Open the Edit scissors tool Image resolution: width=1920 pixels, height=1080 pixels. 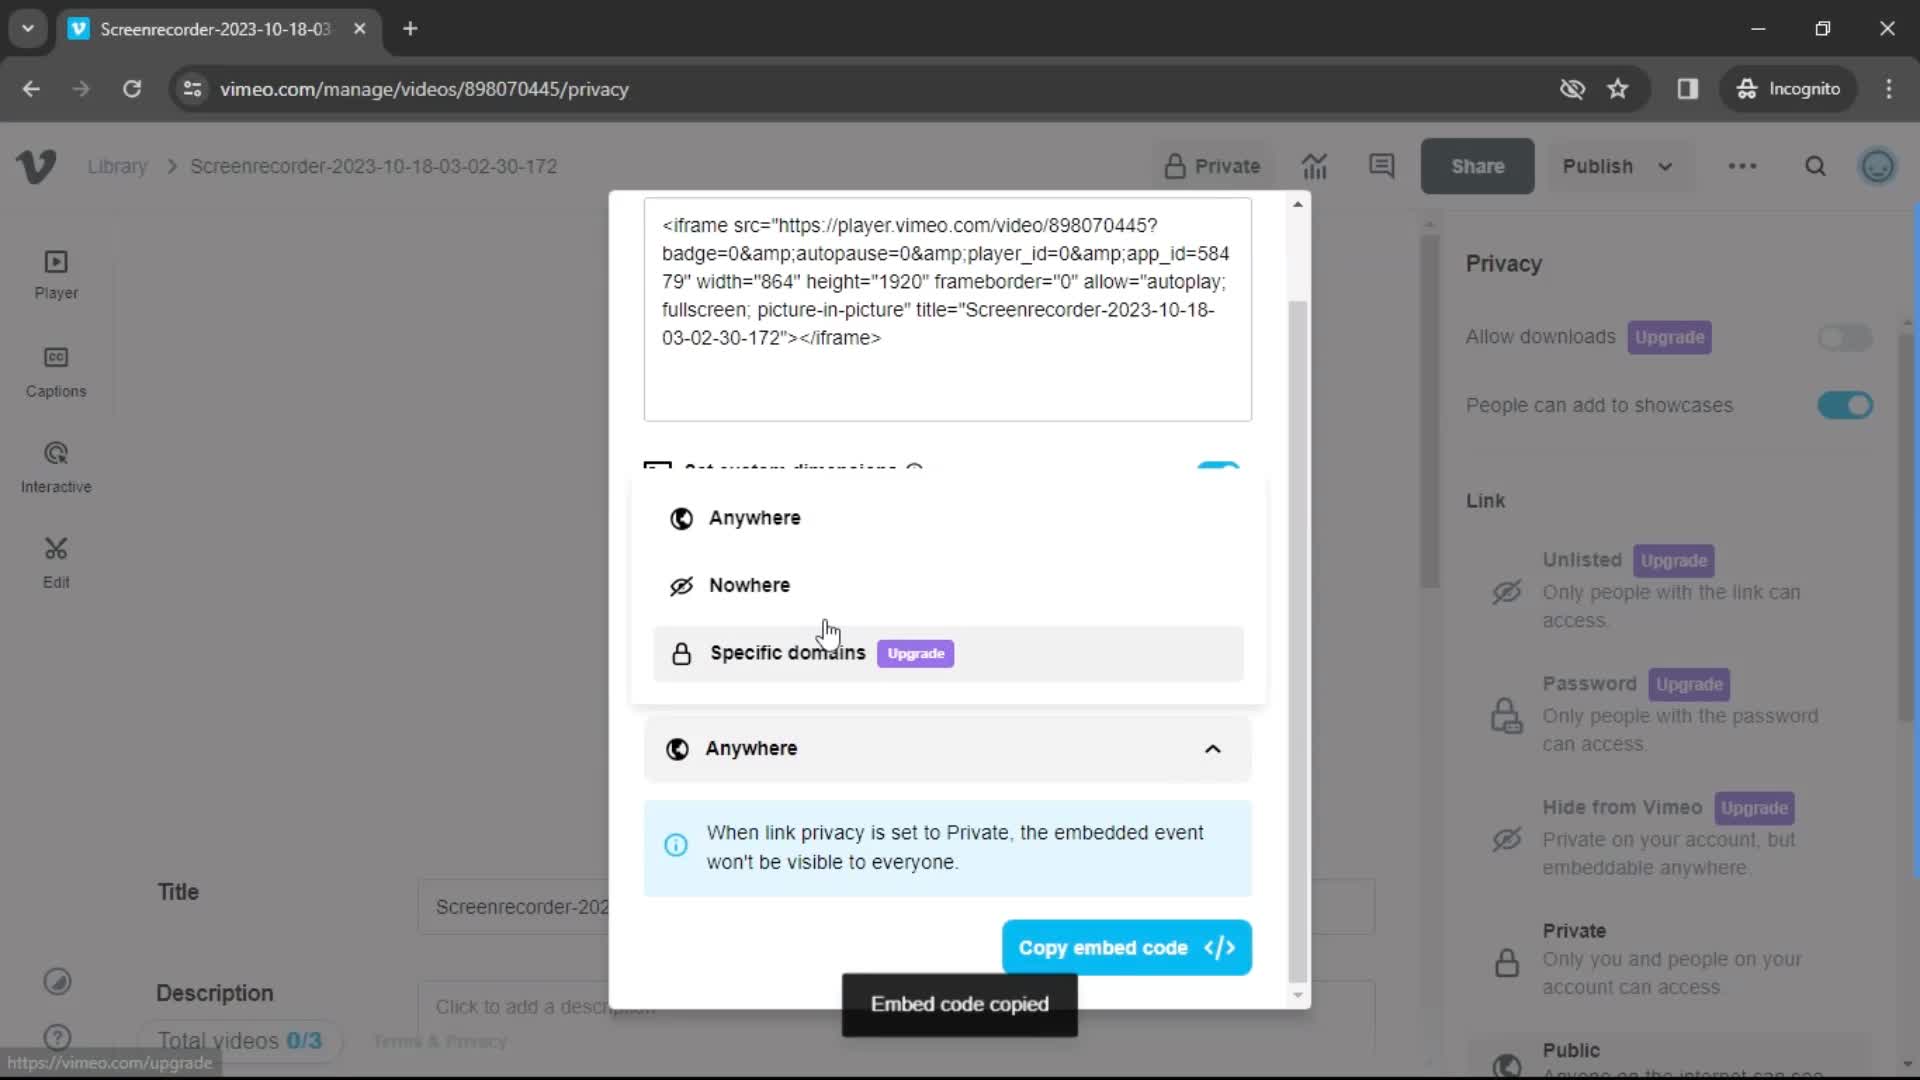[56, 563]
